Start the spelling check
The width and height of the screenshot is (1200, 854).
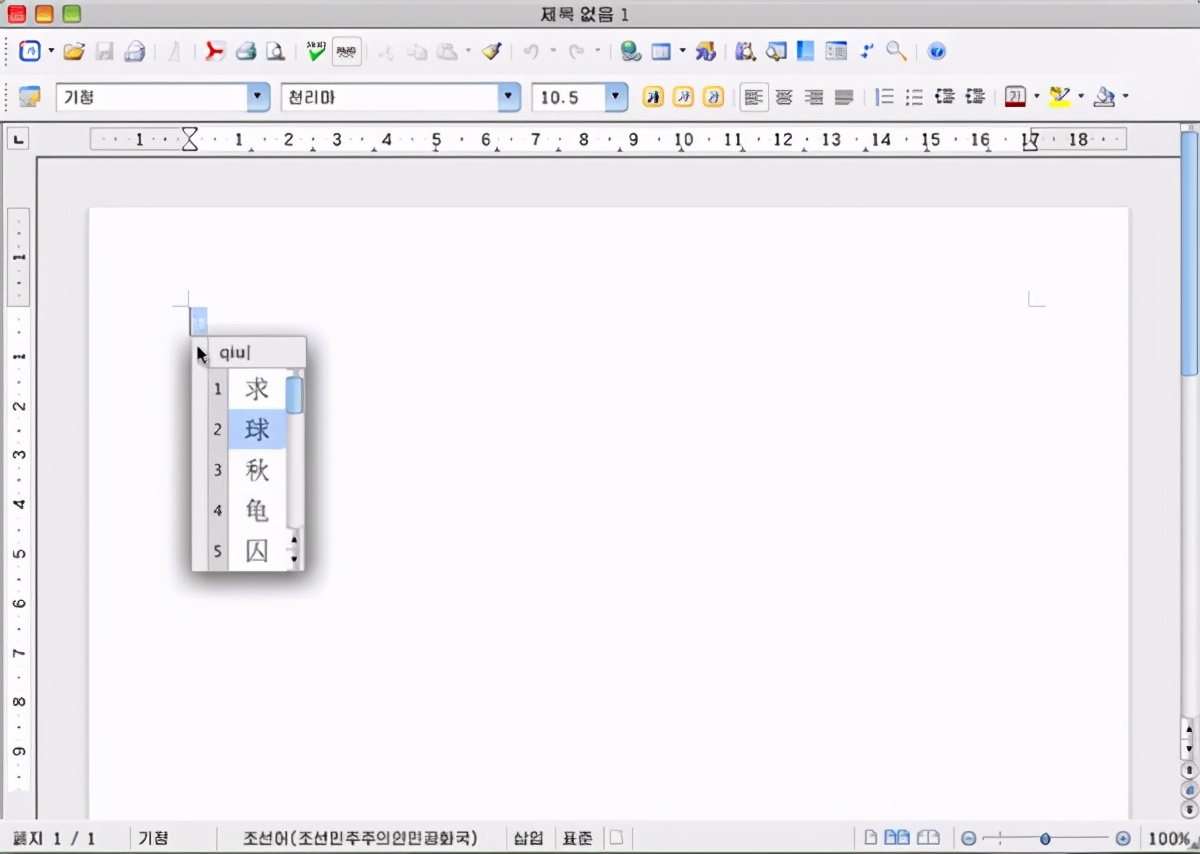click(x=316, y=51)
